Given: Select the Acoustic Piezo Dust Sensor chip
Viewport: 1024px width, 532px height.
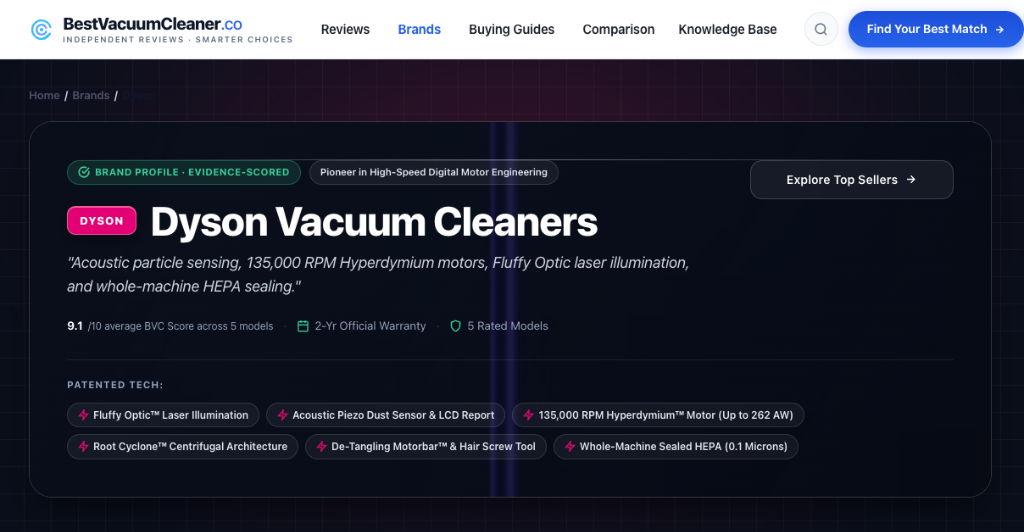Looking at the screenshot, I should 385,415.
